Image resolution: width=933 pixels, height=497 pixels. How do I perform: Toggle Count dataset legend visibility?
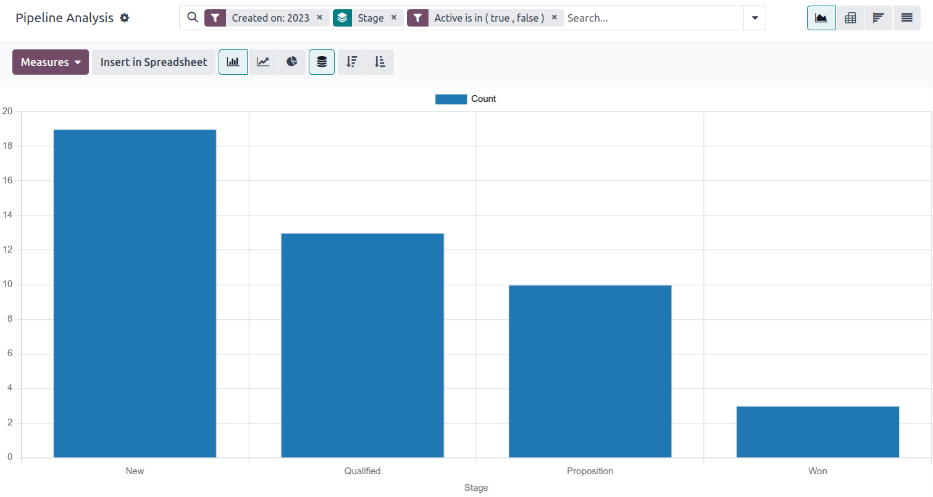coord(466,99)
